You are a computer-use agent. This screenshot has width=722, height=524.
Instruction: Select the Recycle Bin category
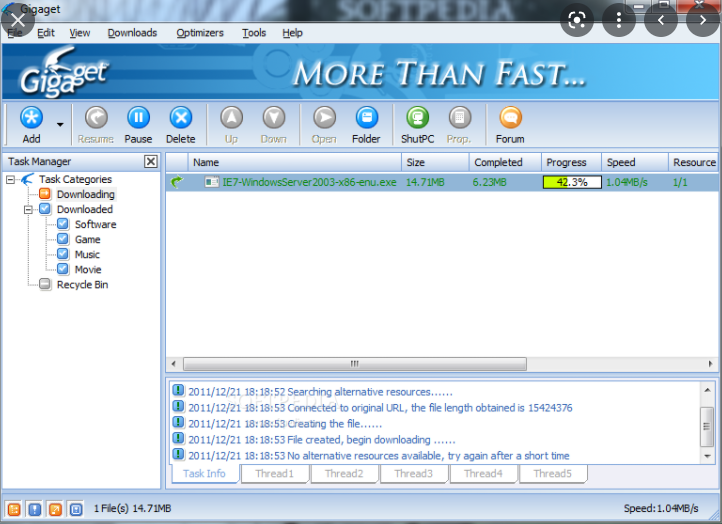pyautogui.click(x=82, y=285)
